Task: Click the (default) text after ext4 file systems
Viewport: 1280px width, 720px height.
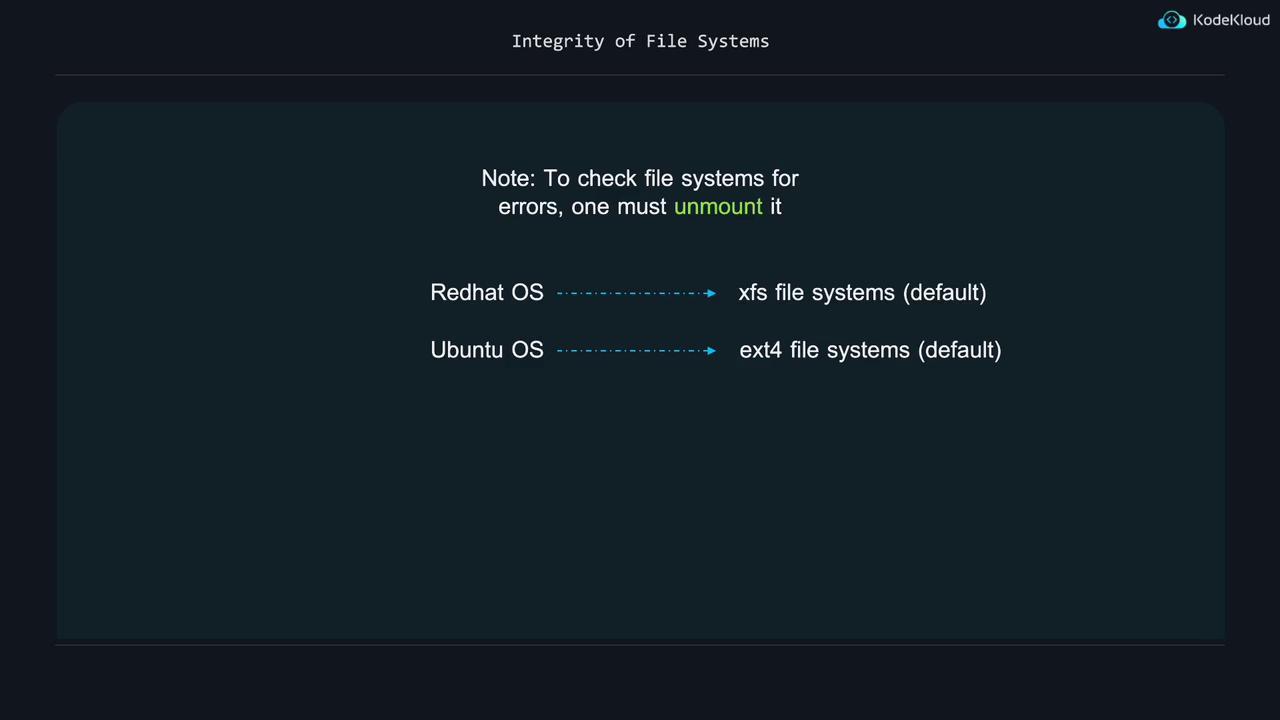Action: tap(959, 350)
